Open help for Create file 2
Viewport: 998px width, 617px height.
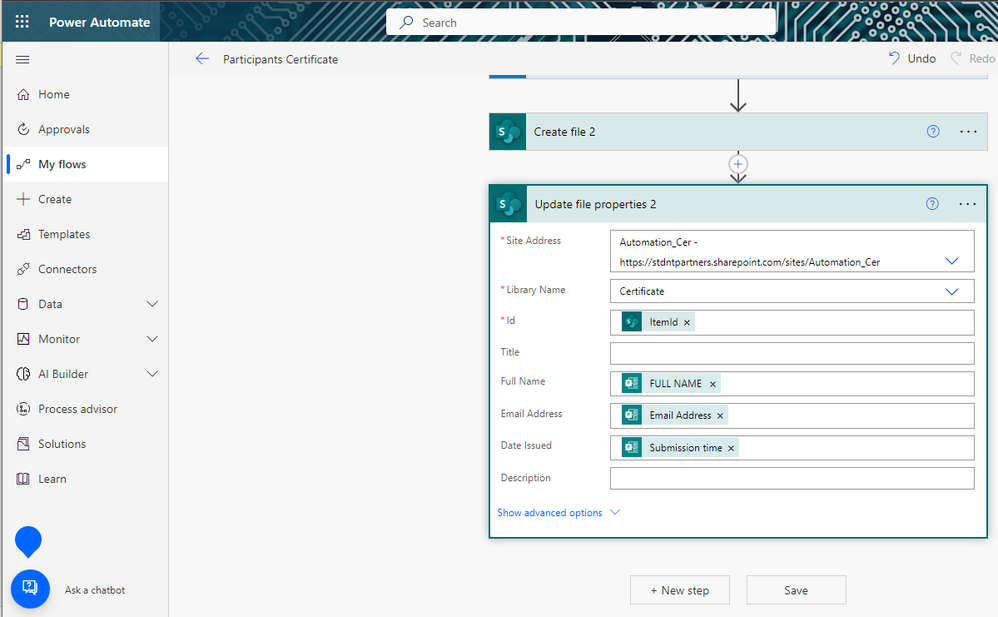tap(932, 132)
